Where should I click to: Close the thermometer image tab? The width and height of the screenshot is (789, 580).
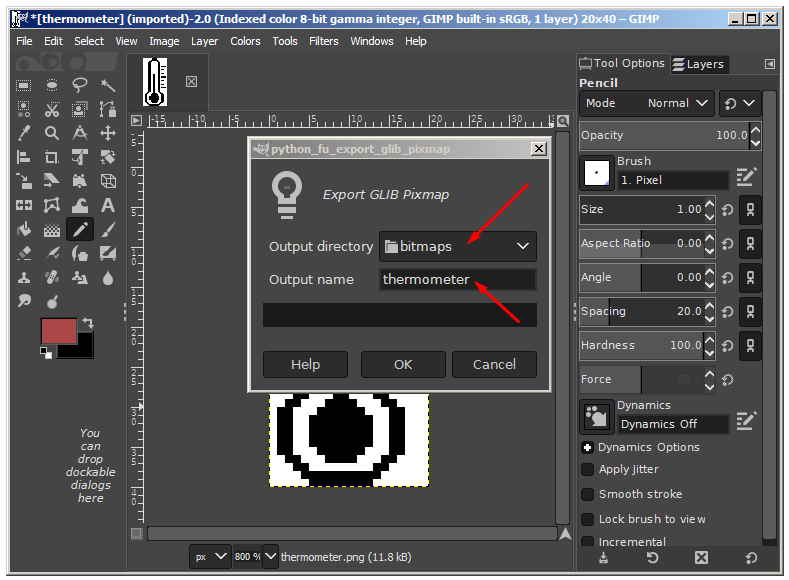[x=191, y=81]
